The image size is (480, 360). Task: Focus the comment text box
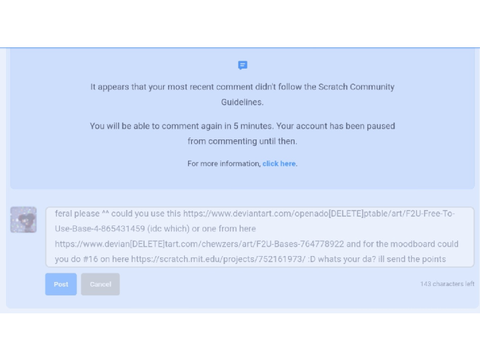260,237
